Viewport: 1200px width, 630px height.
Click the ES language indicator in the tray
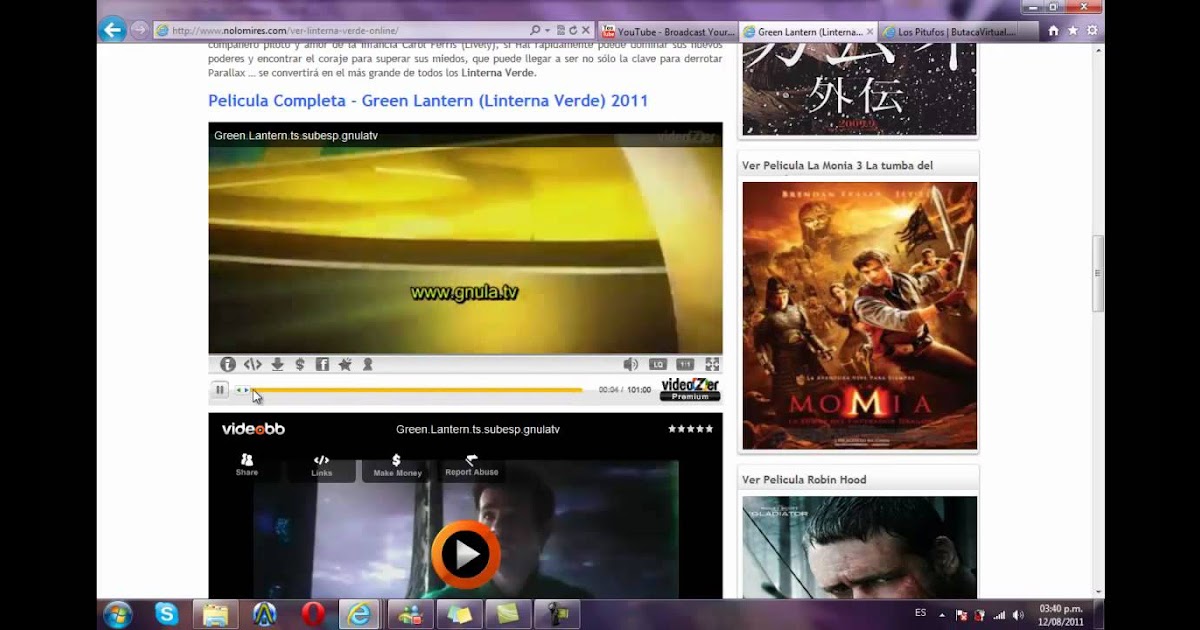click(x=920, y=612)
